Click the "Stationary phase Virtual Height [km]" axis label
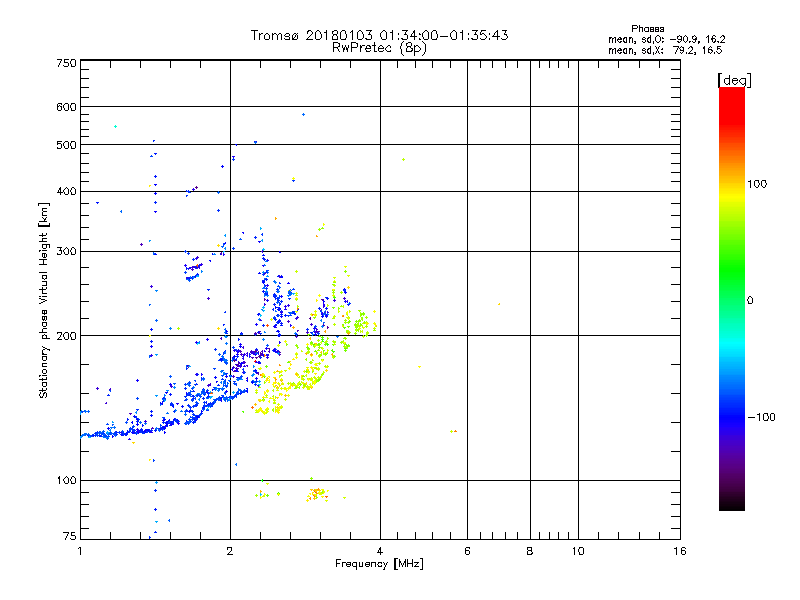The height and width of the screenshot is (600, 800). (x=43, y=300)
